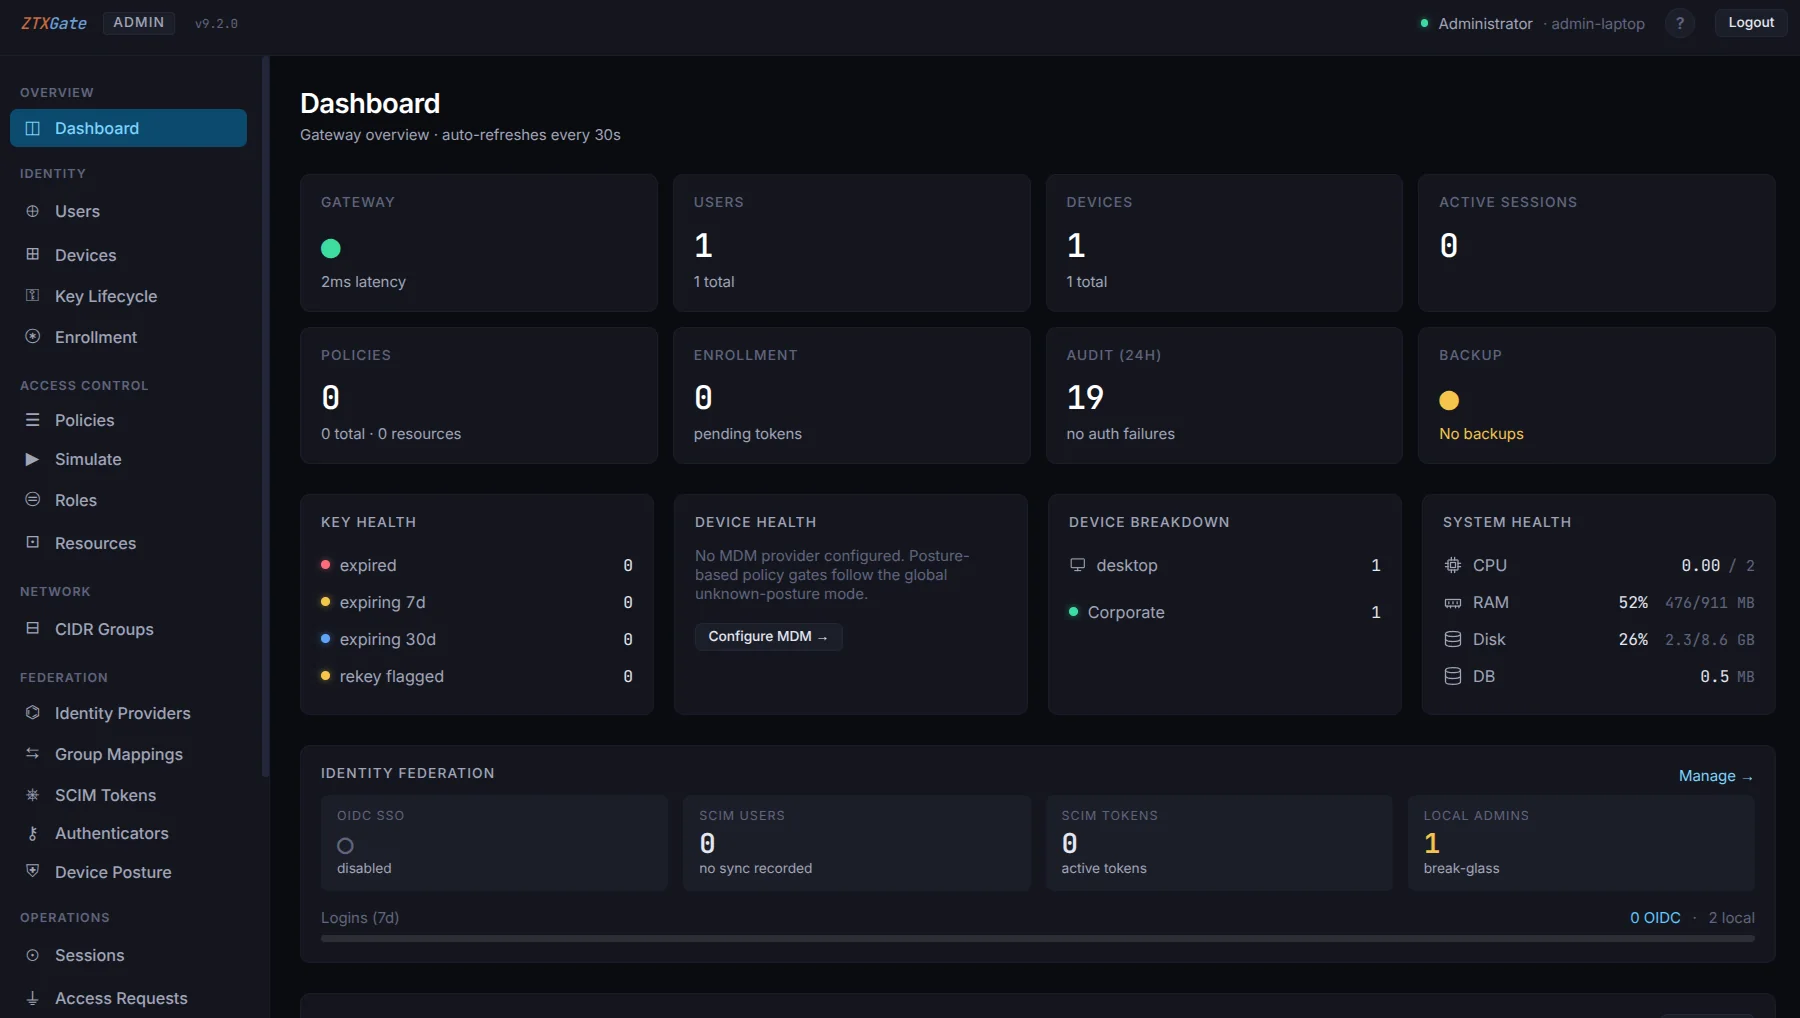The height and width of the screenshot is (1018, 1800).
Task: Click the "v9.2.0" version label
Action: point(216,23)
